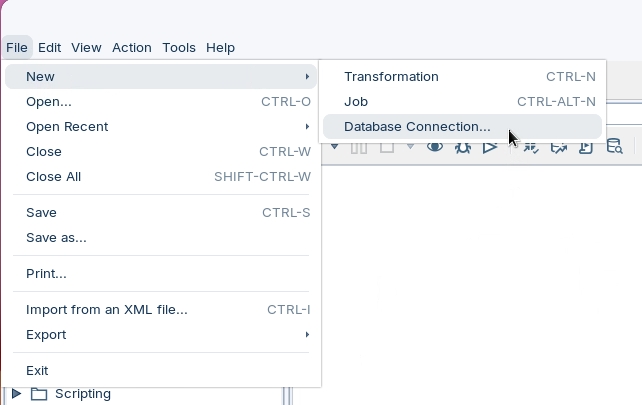The width and height of the screenshot is (642, 405).
Task: Click the Preview eye icon in toolbar
Action: click(x=435, y=147)
